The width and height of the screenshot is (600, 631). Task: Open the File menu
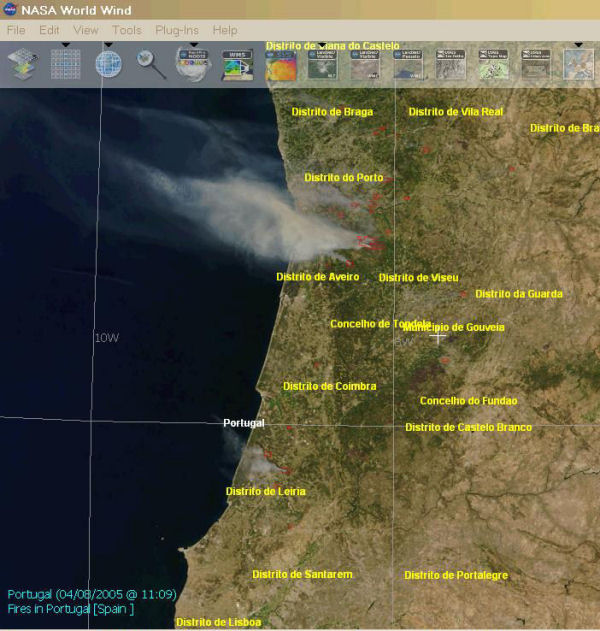(16, 31)
